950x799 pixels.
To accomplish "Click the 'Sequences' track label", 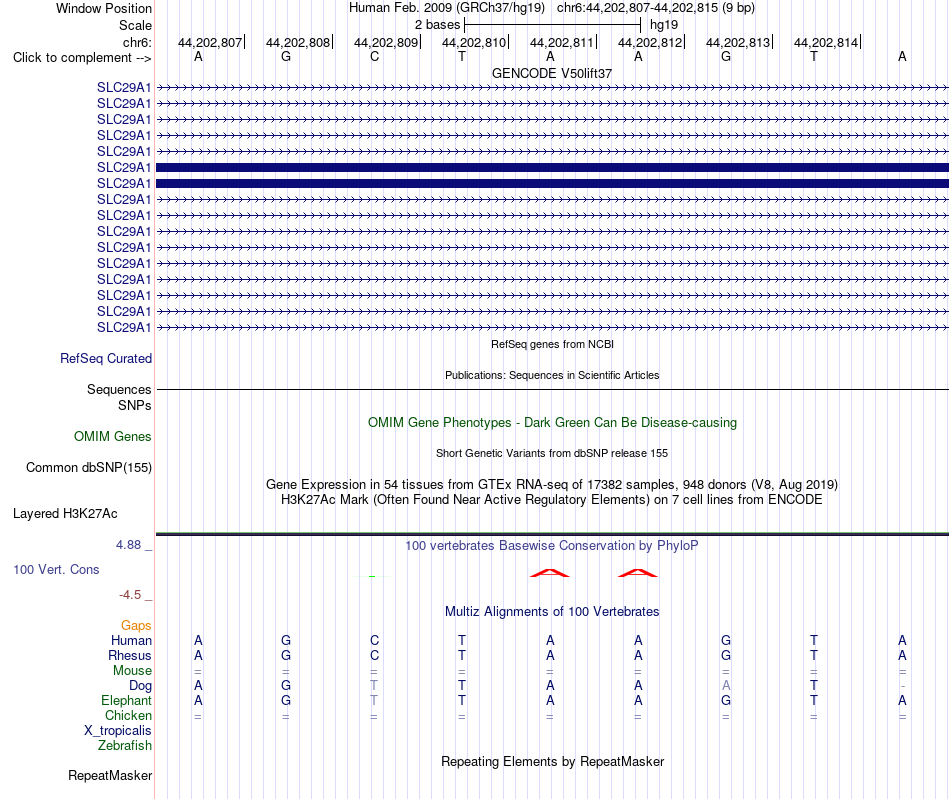I will point(119,390).
